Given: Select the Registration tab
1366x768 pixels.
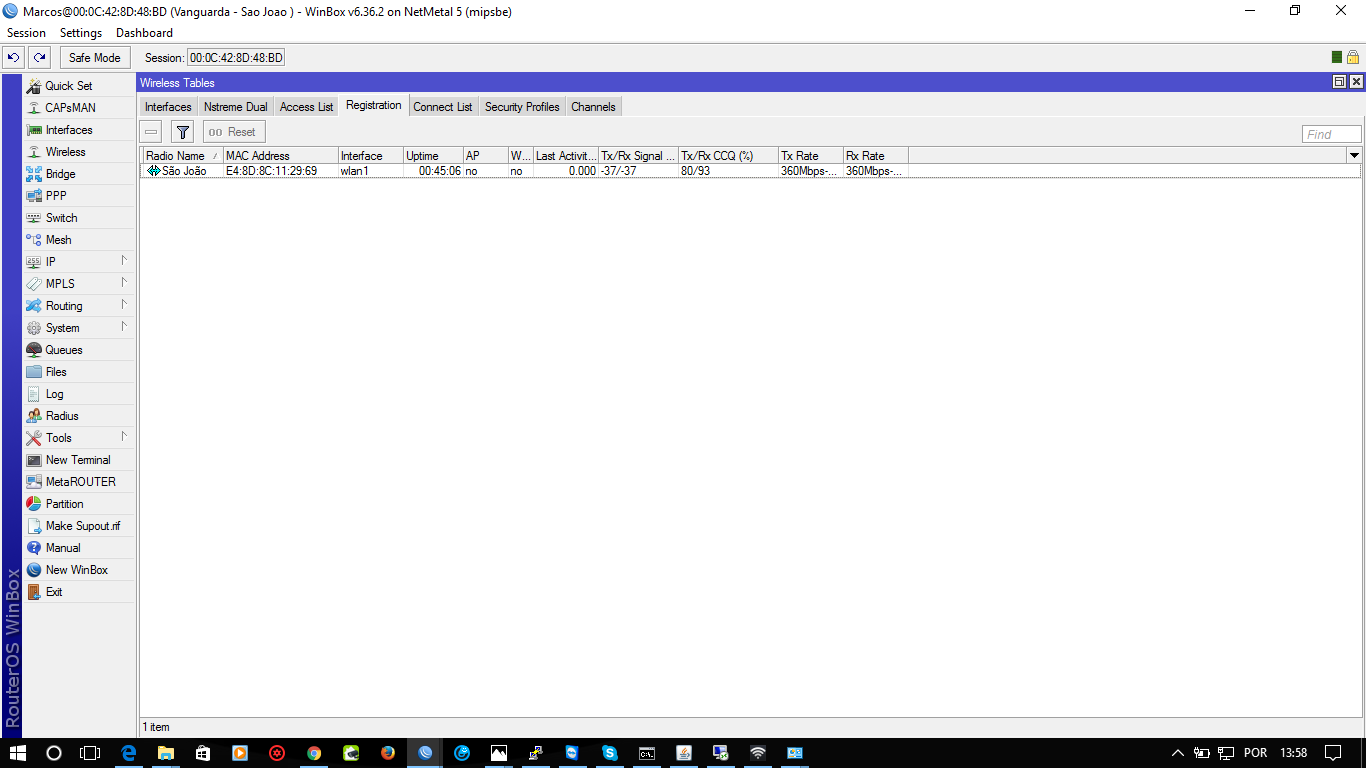Looking at the screenshot, I should 374,106.
